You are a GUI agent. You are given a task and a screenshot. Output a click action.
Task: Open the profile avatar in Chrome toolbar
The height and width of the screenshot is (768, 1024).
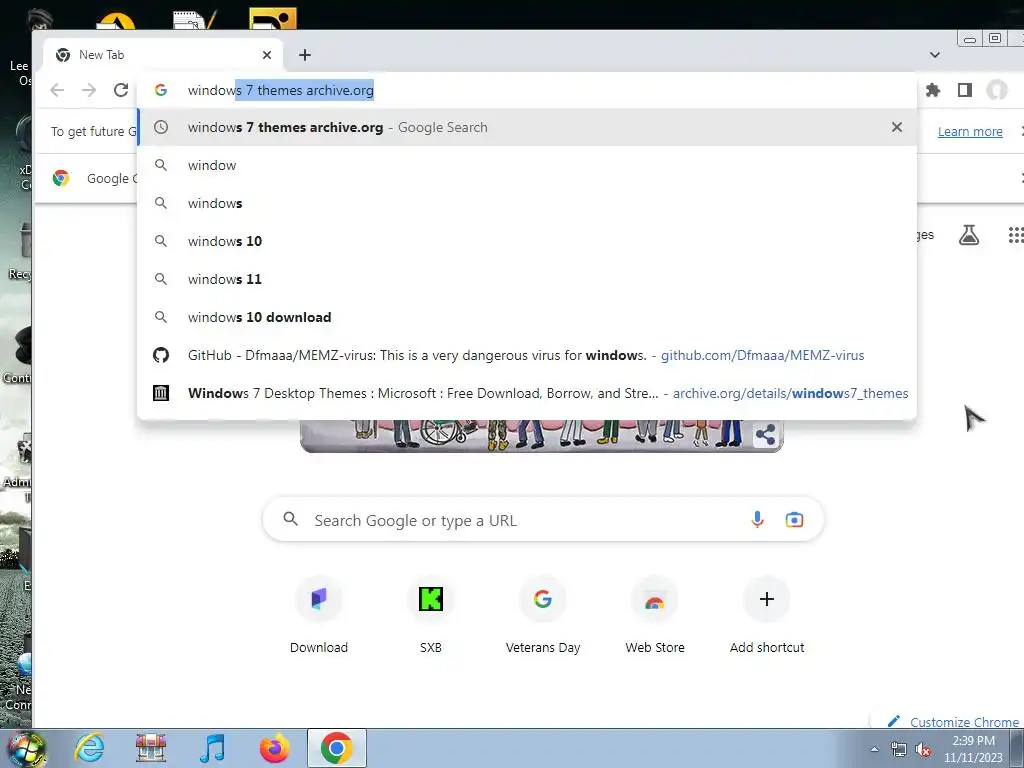click(997, 90)
